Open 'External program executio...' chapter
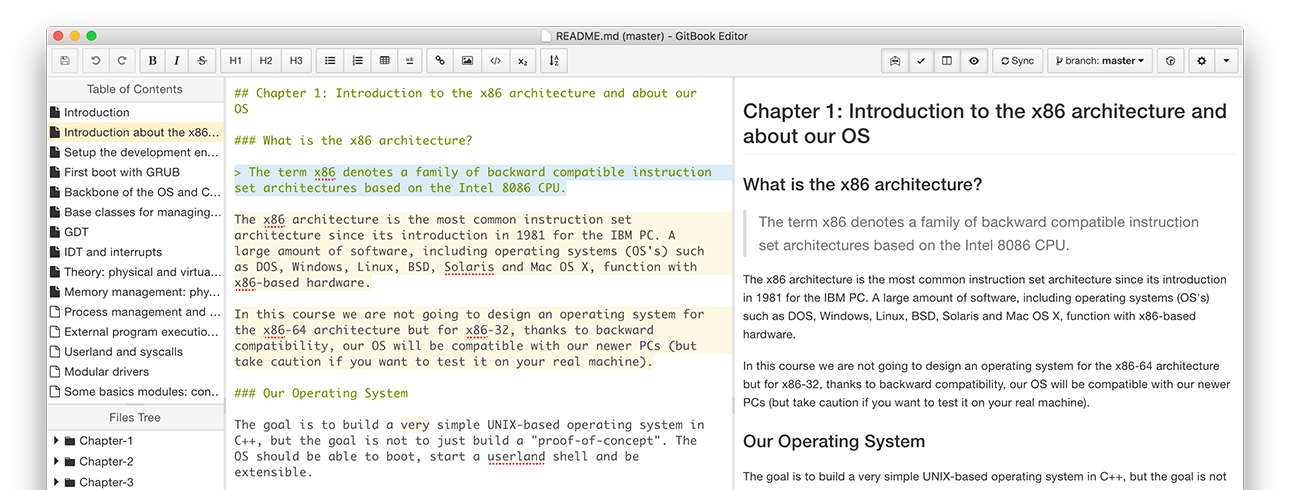This screenshot has height=490, width=1290. point(135,332)
